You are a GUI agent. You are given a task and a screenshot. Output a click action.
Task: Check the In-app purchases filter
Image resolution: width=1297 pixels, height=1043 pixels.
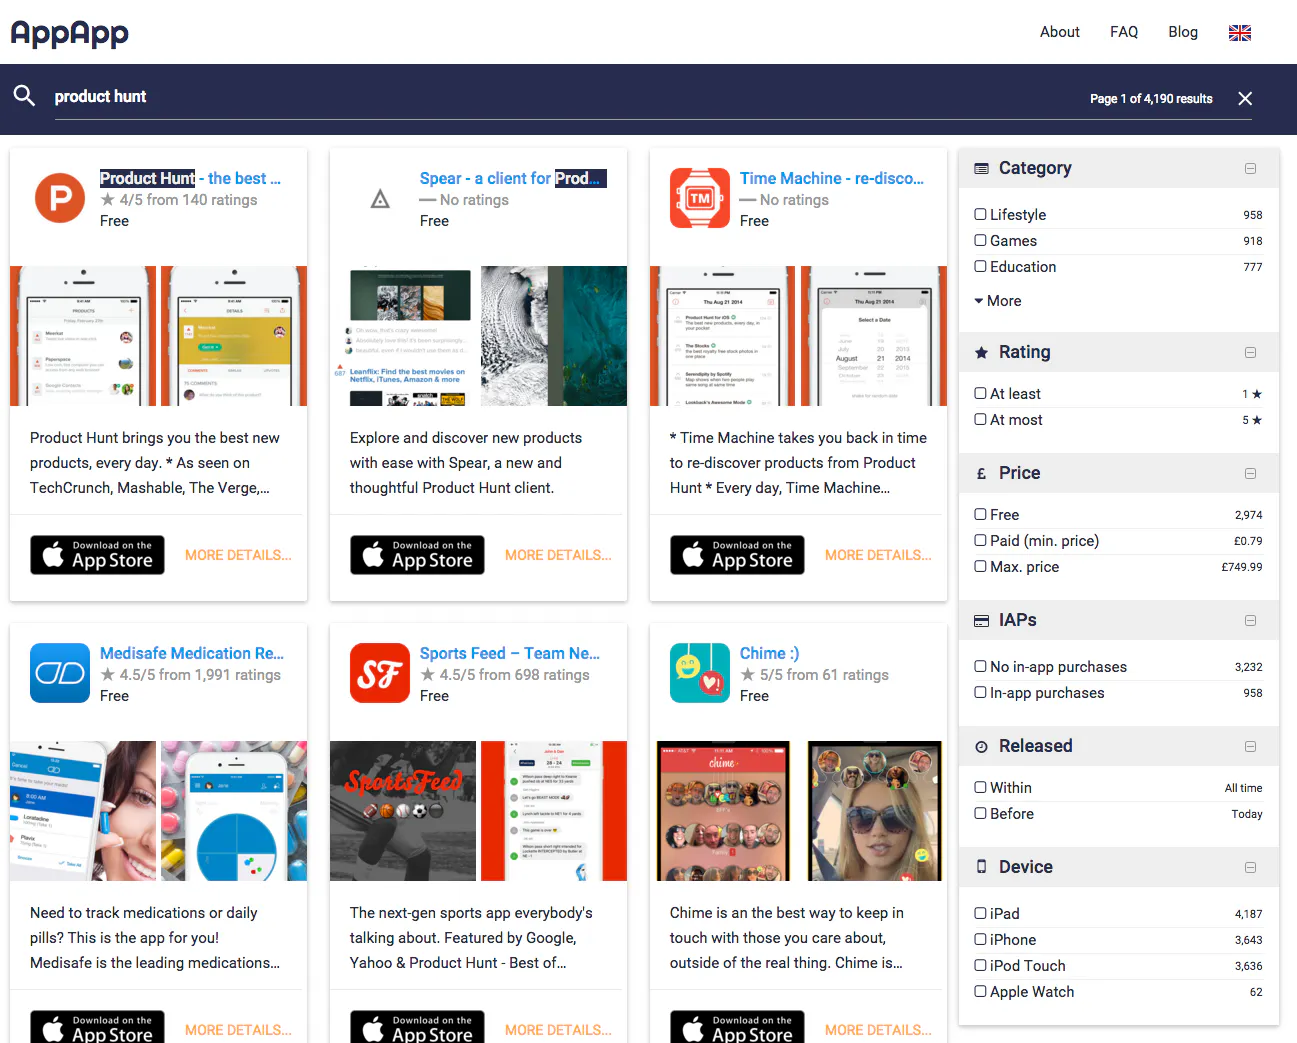click(x=981, y=692)
